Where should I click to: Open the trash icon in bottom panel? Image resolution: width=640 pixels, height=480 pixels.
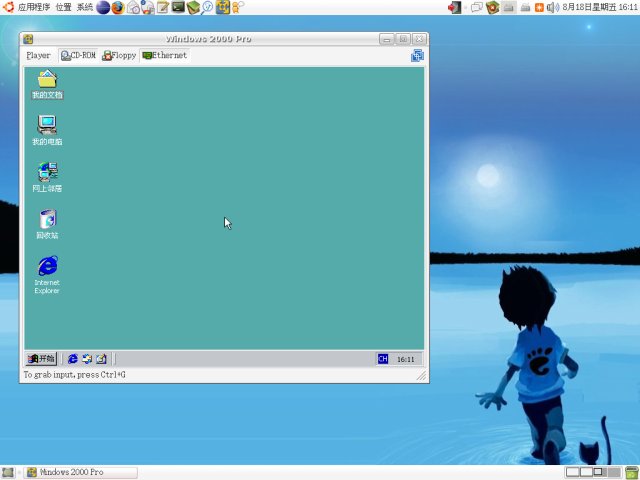(631, 472)
